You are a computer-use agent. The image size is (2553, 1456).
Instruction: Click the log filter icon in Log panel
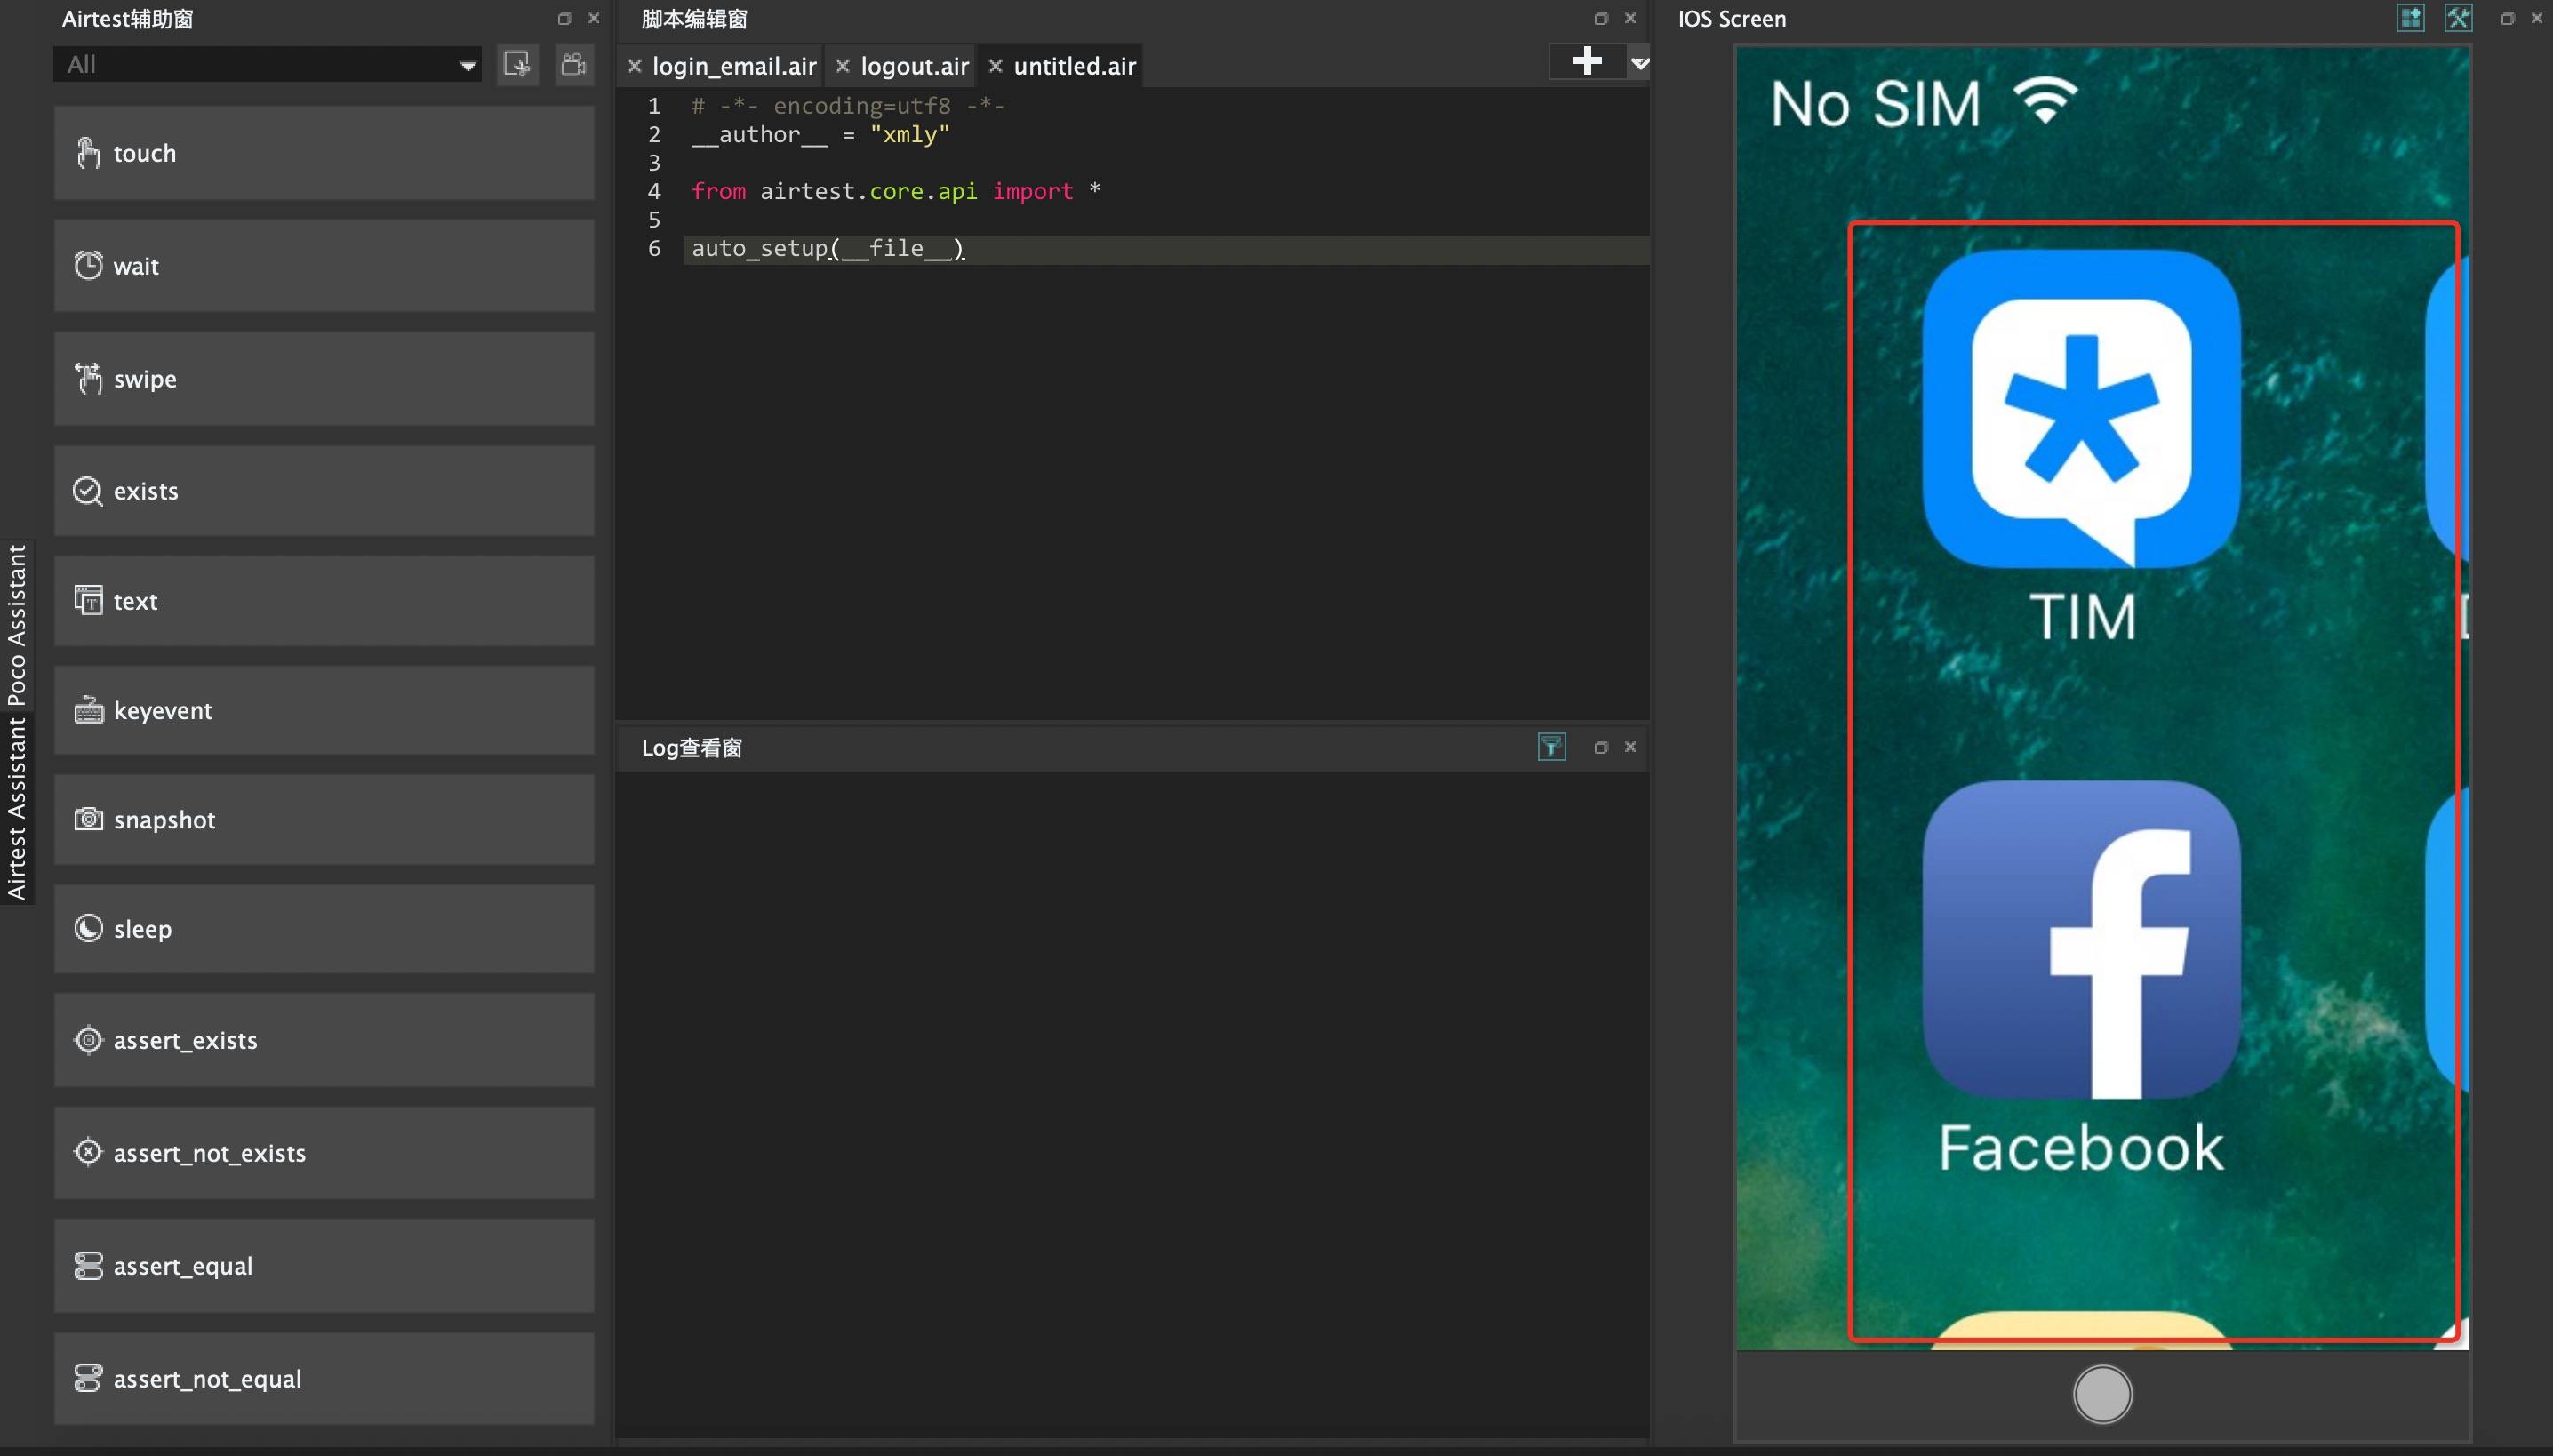pos(1551,747)
